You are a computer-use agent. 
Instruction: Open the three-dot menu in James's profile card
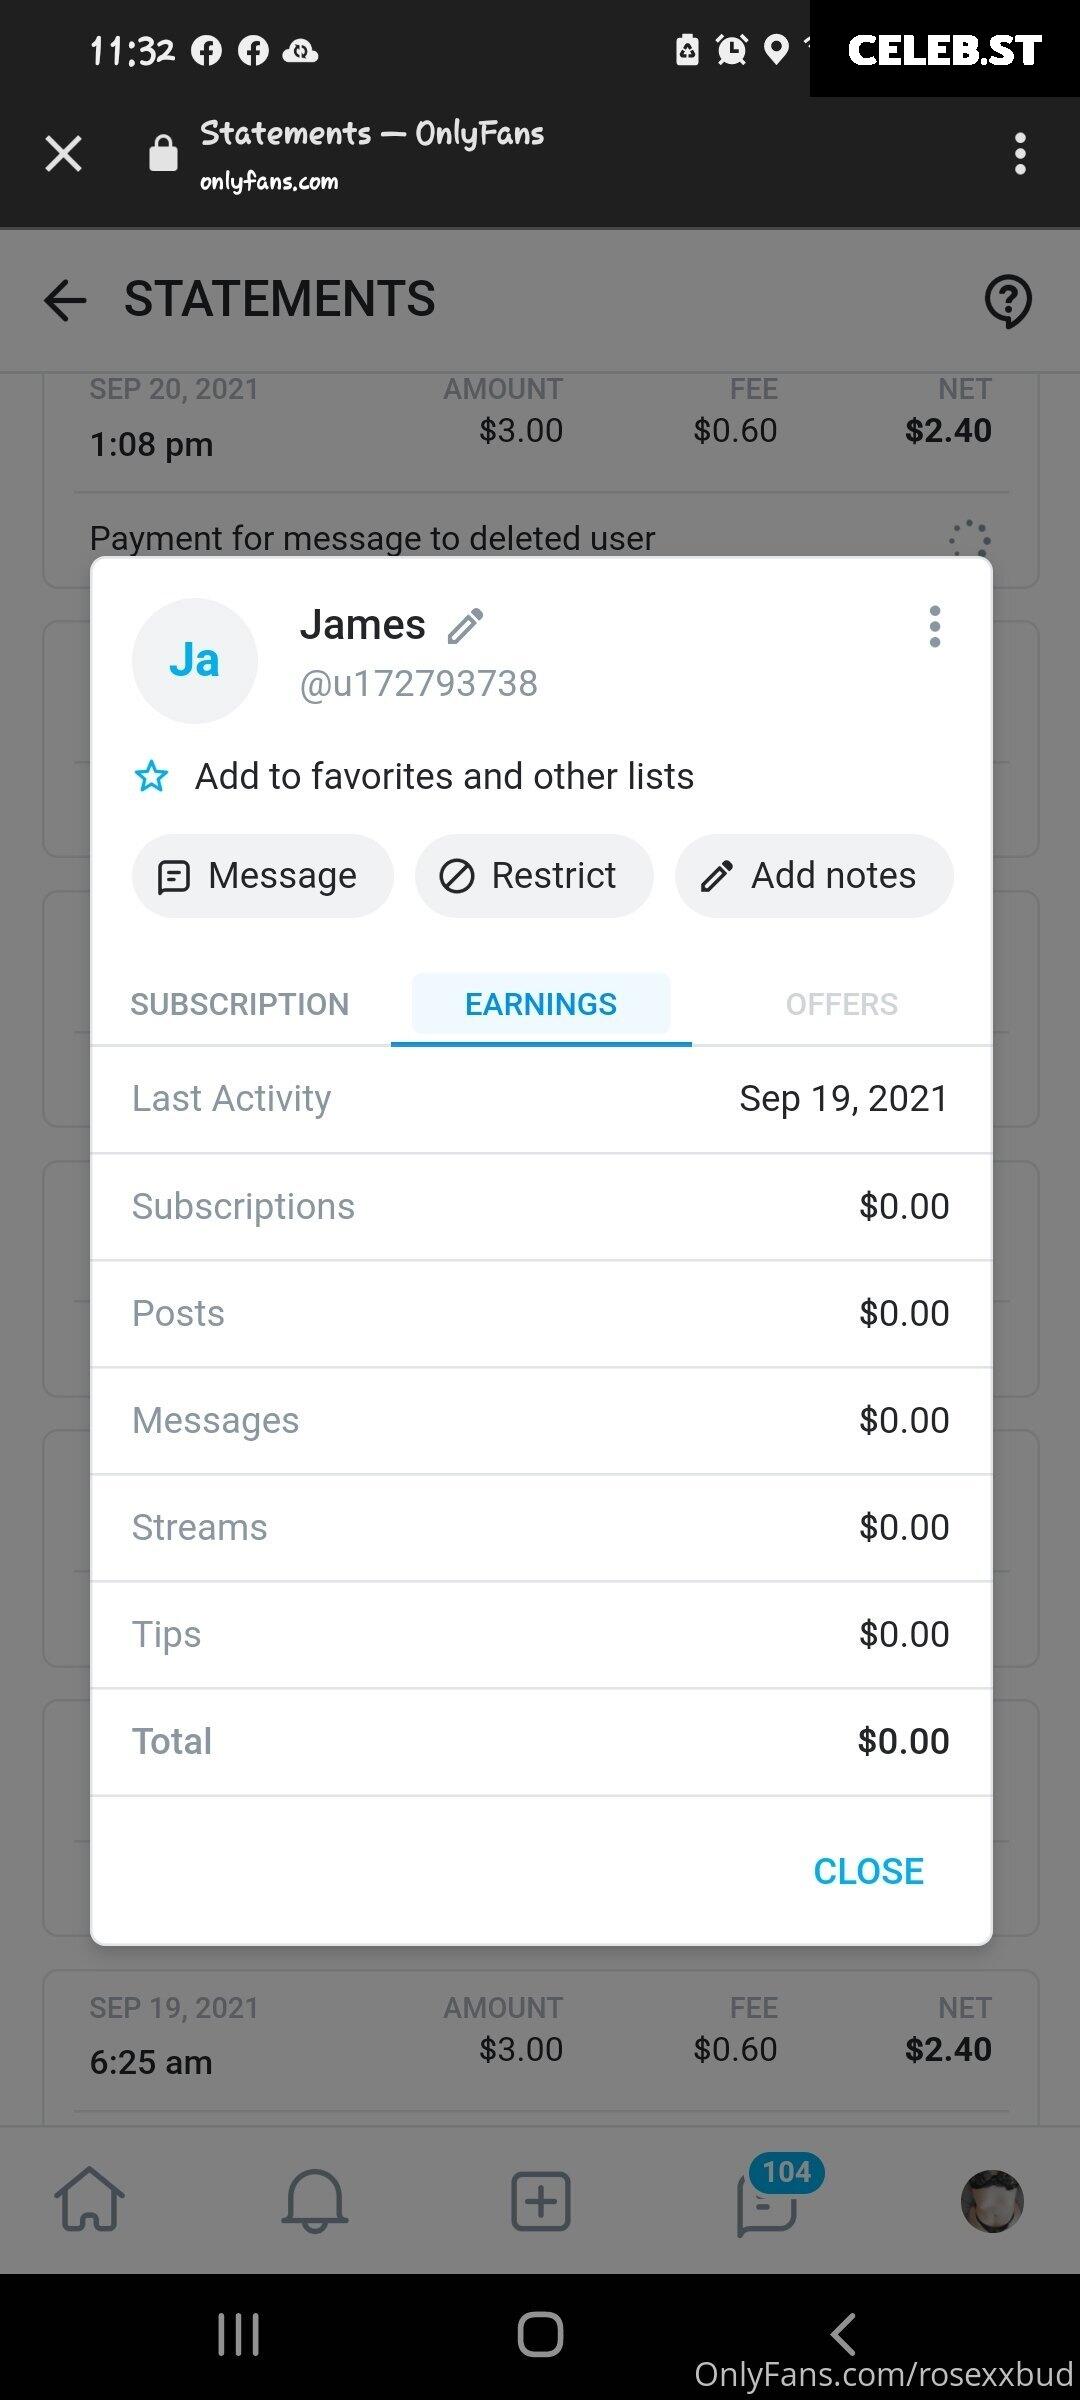(x=934, y=626)
